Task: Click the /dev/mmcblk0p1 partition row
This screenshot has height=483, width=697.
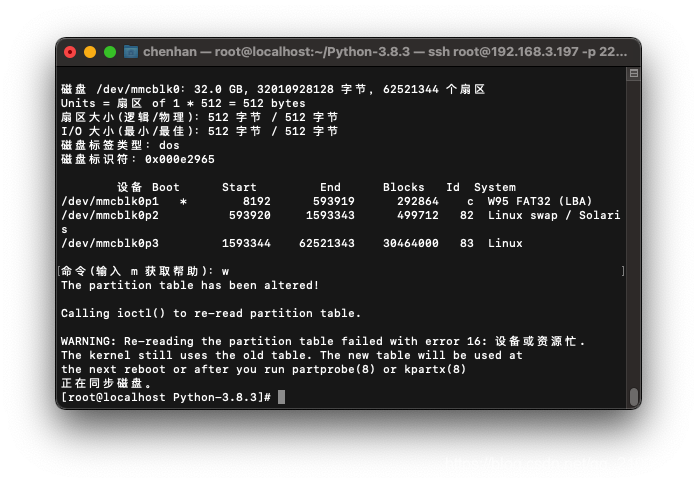Action: tap(327, 201)
